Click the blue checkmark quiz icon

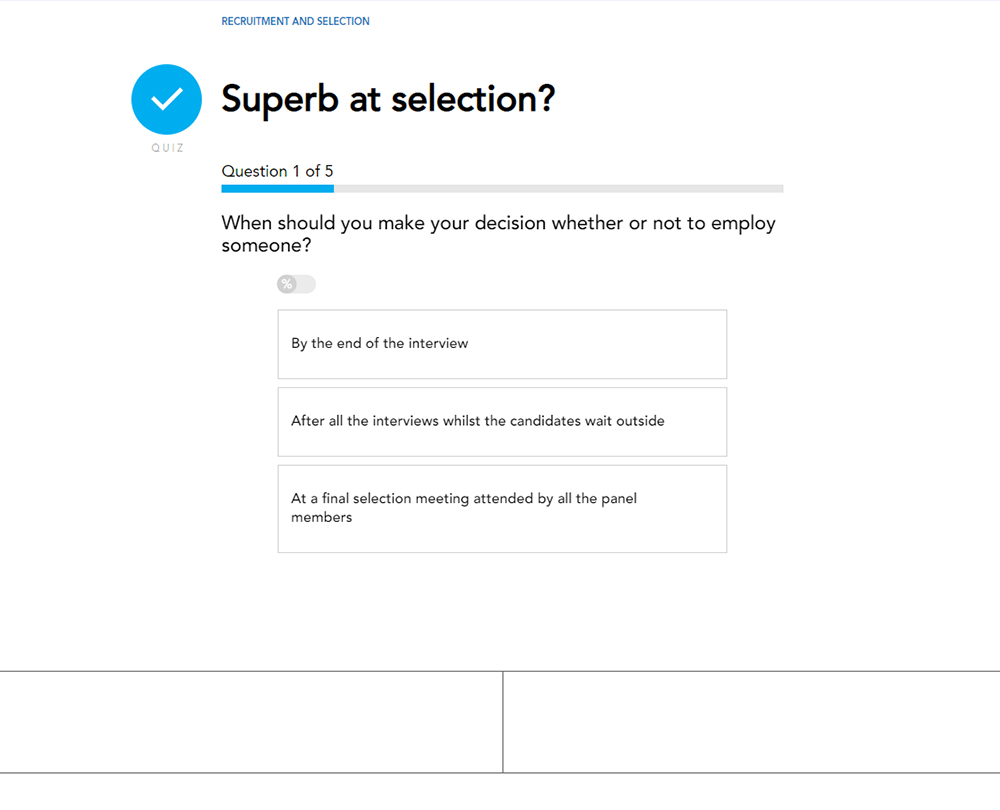166,99
